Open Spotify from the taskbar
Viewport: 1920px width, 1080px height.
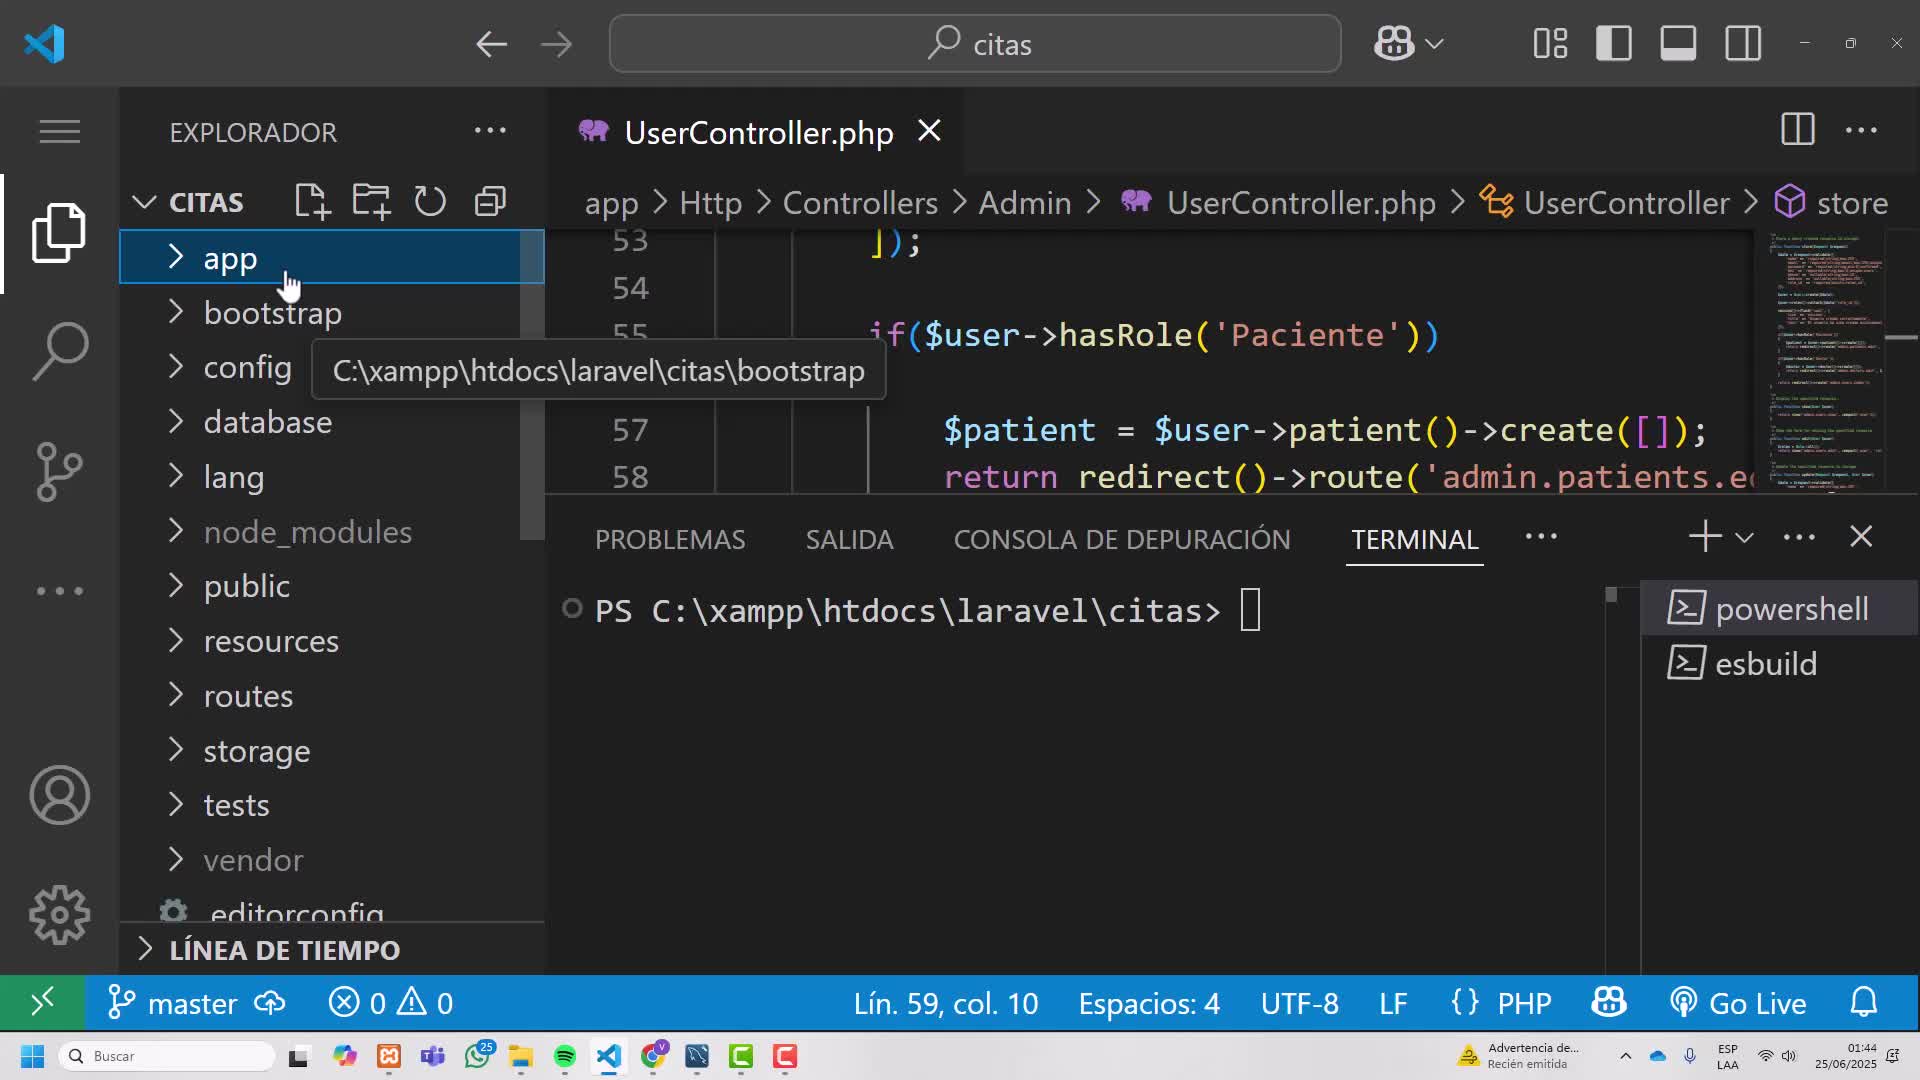coord(564,1056)
